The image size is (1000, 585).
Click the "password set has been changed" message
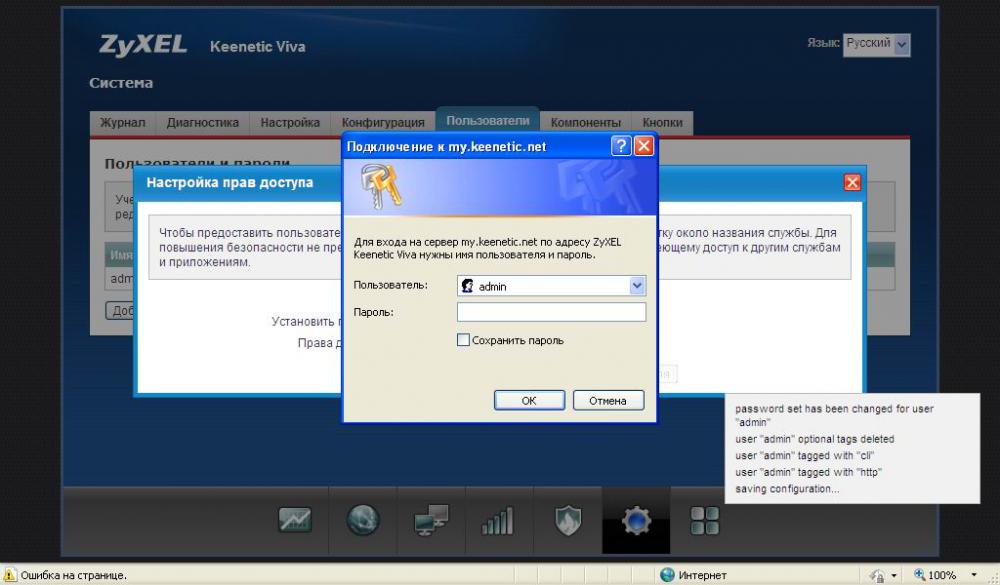[x=834, y=415]
